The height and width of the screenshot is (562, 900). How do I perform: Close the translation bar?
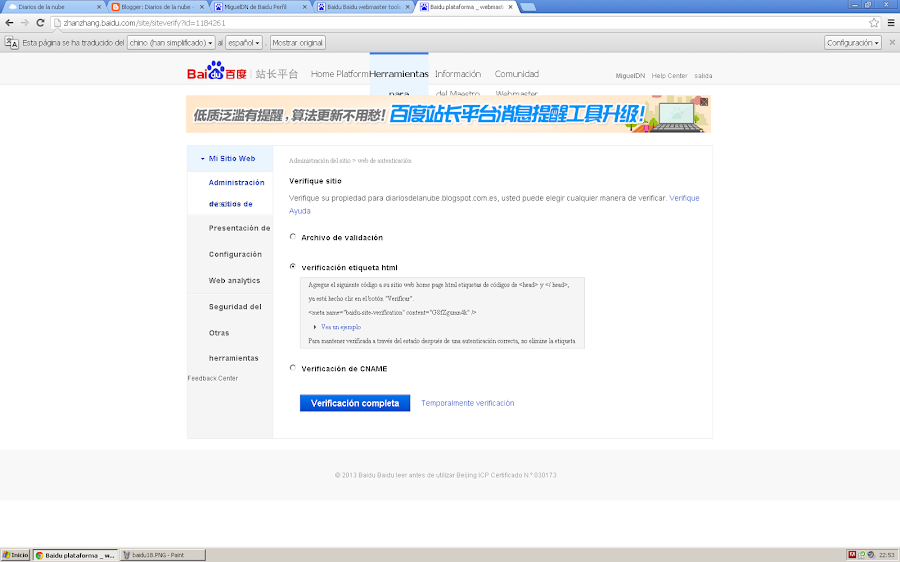point(892,42)
